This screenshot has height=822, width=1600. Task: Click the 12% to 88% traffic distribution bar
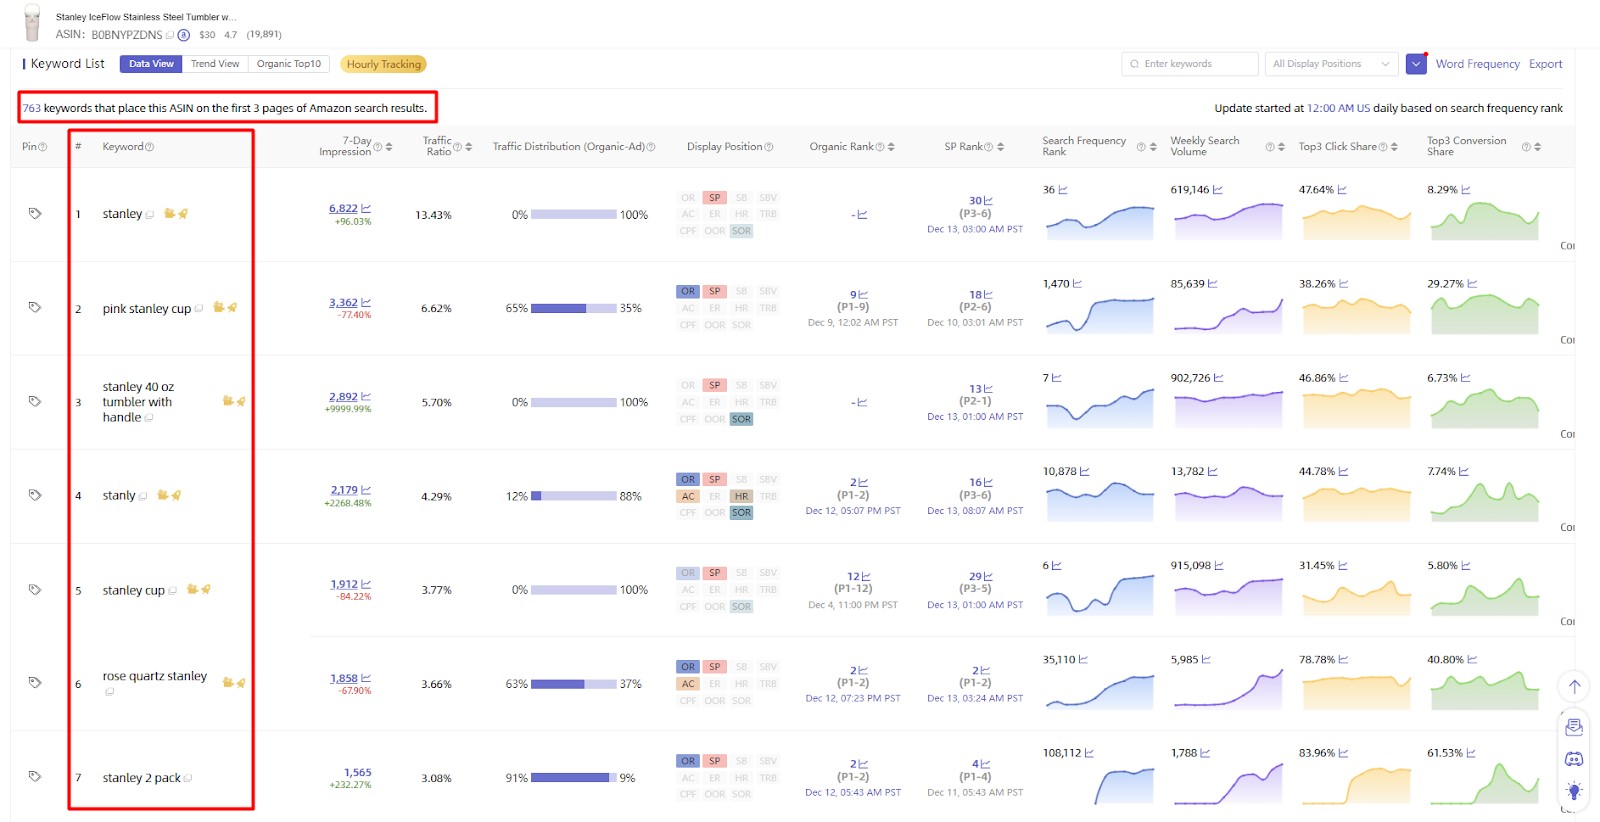[x=573, y=496]
